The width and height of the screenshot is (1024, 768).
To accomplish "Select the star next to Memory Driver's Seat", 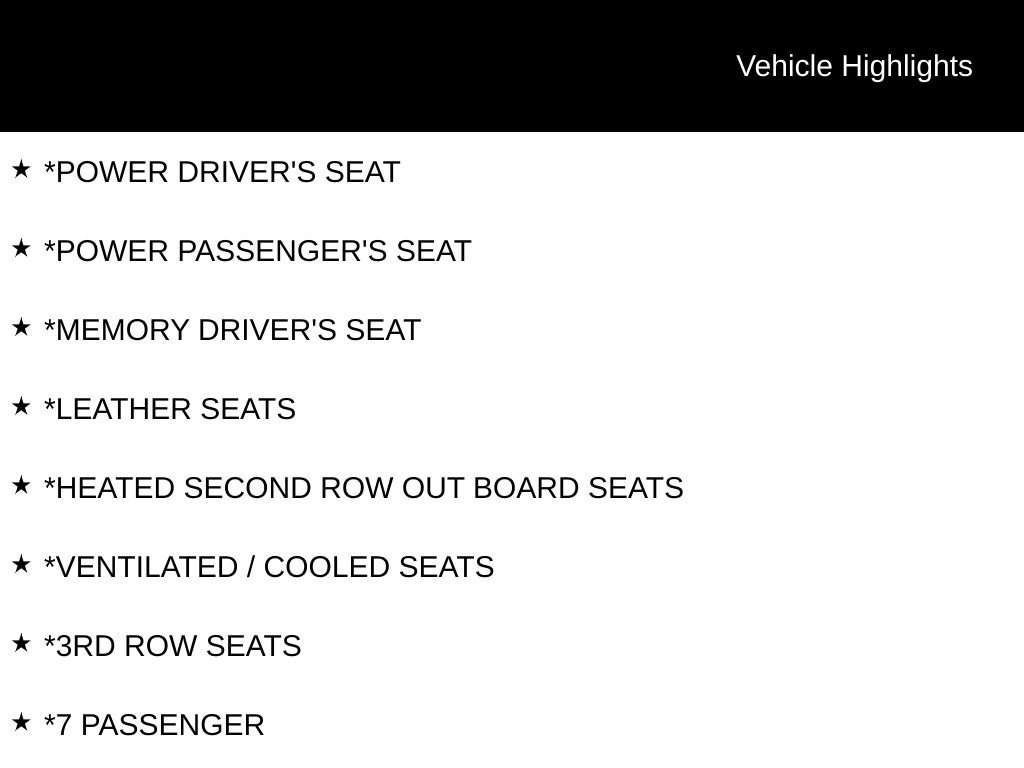I will click(x=21, y=327).
